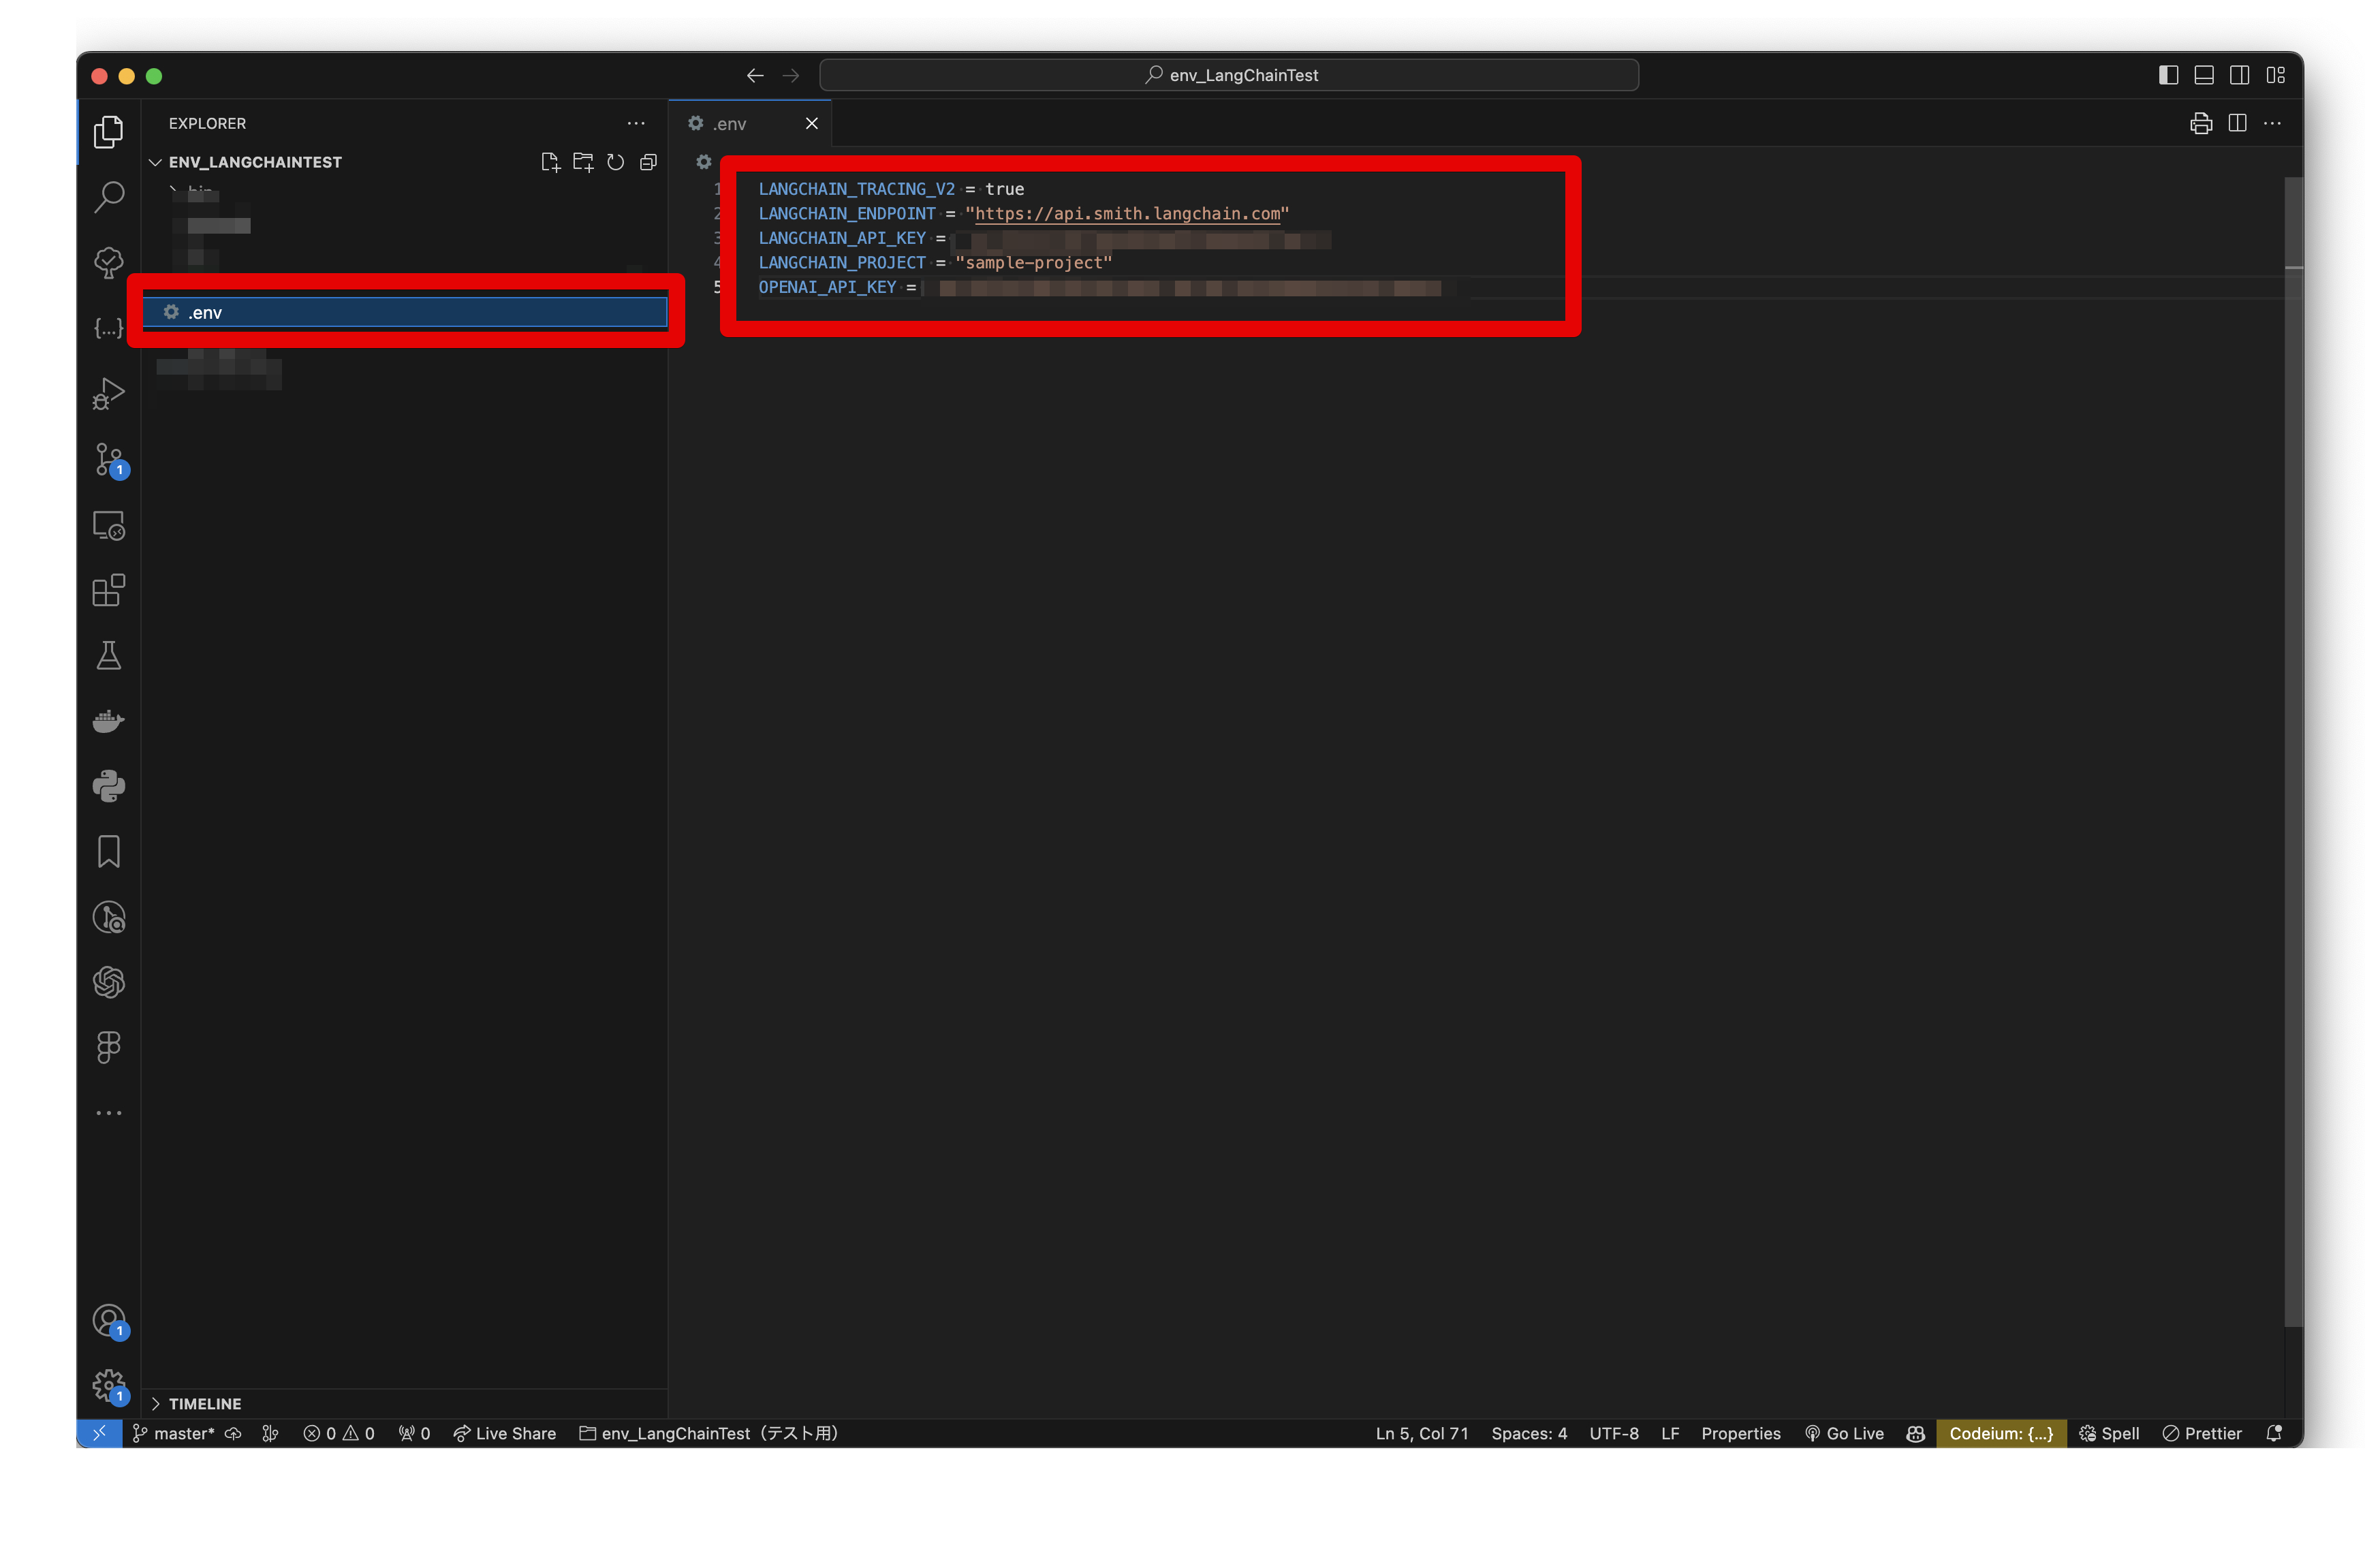
Task: Change language mode Properties
Action: (1740, 1433)
